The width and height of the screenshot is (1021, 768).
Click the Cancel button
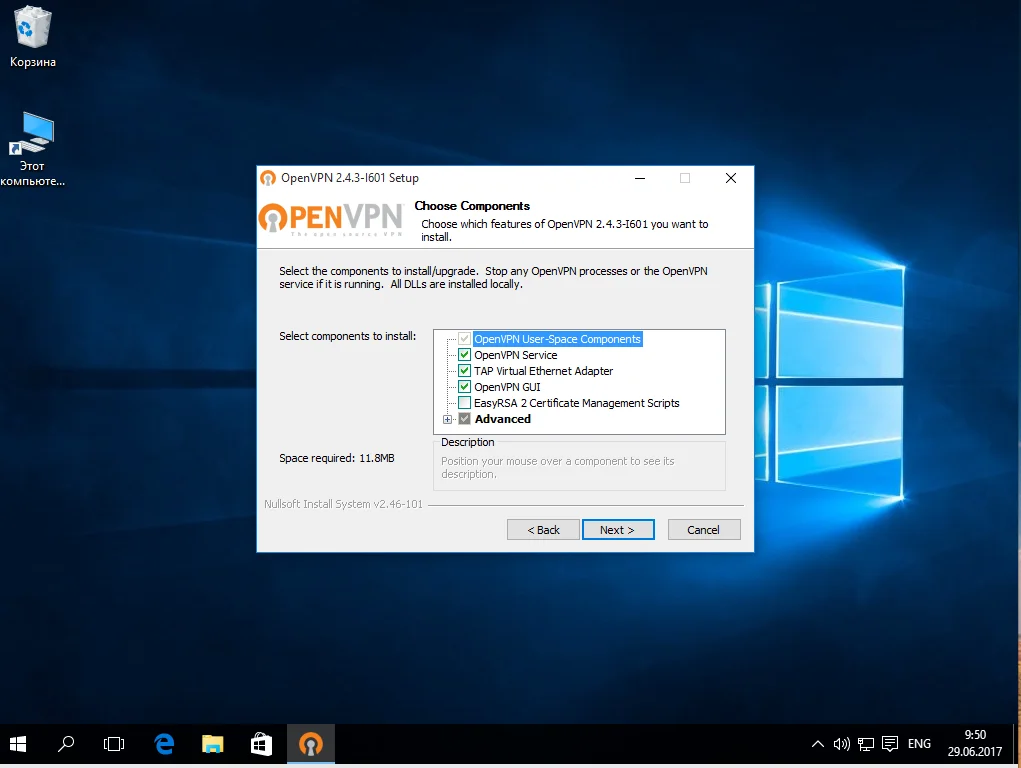coord(704,530)
